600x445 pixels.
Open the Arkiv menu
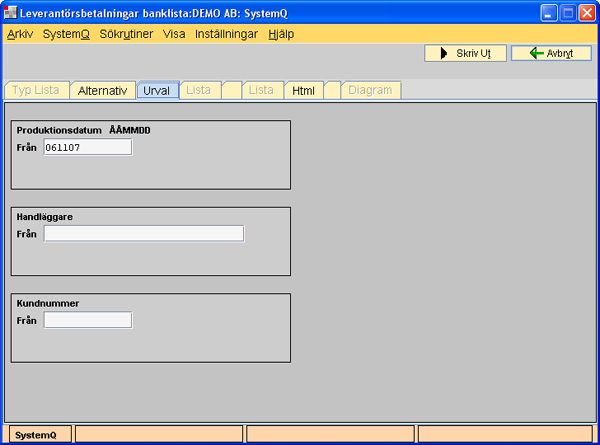(20, 33)
